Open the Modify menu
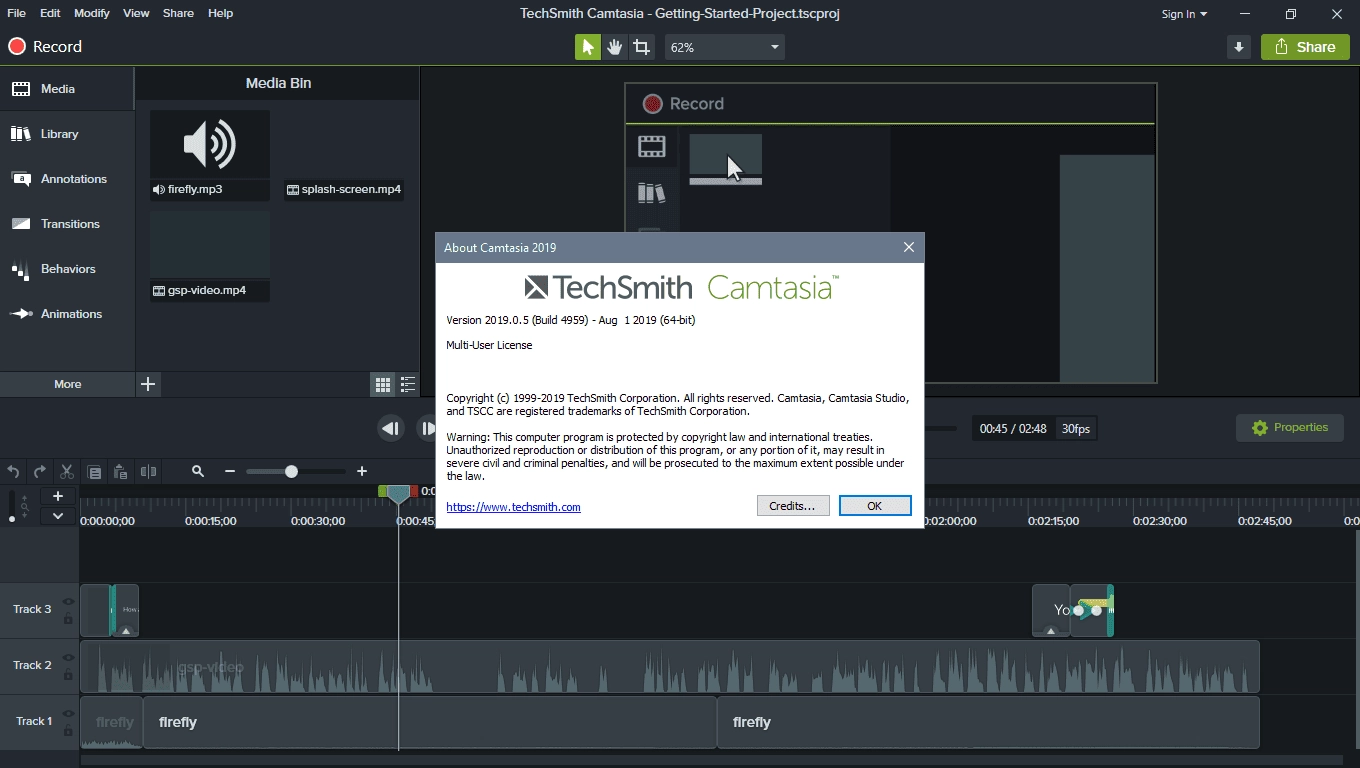The width and height of the screenshot is (1360, 768). pos(92,13)
